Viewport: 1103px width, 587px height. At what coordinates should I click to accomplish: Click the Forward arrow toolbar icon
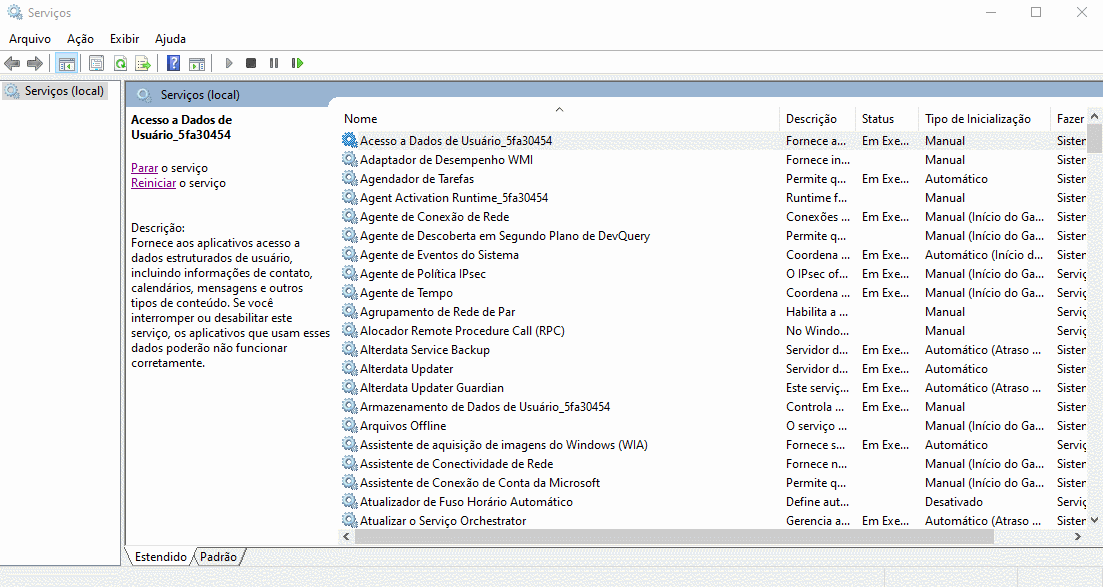coord(34,63)
